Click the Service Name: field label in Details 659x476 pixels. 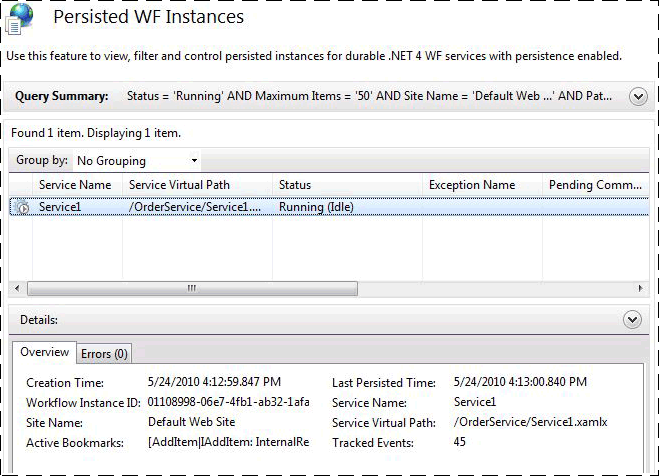[x=369, y=403]
